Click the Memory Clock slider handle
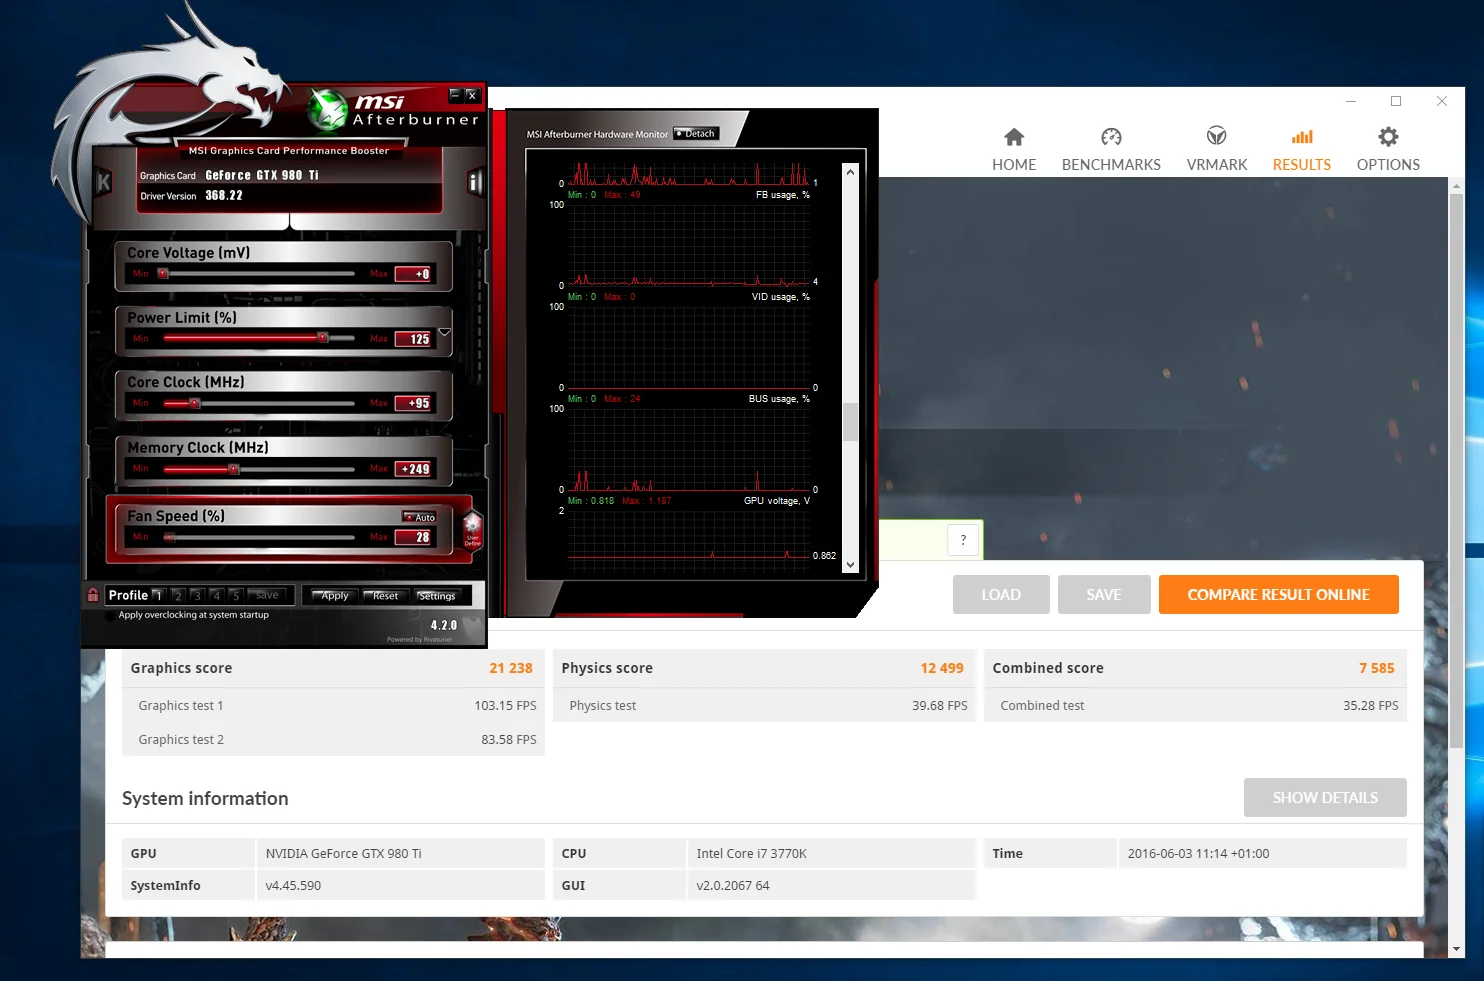This screenshot has width=1484, height=981. [x=234, y=468]
